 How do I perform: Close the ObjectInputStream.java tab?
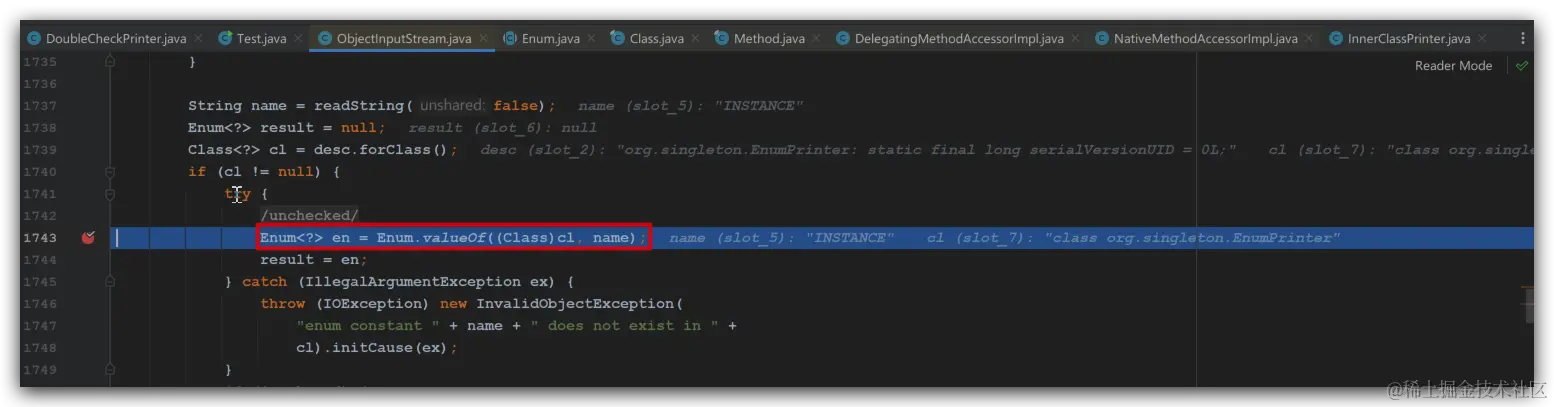click(x=483, y=39)
